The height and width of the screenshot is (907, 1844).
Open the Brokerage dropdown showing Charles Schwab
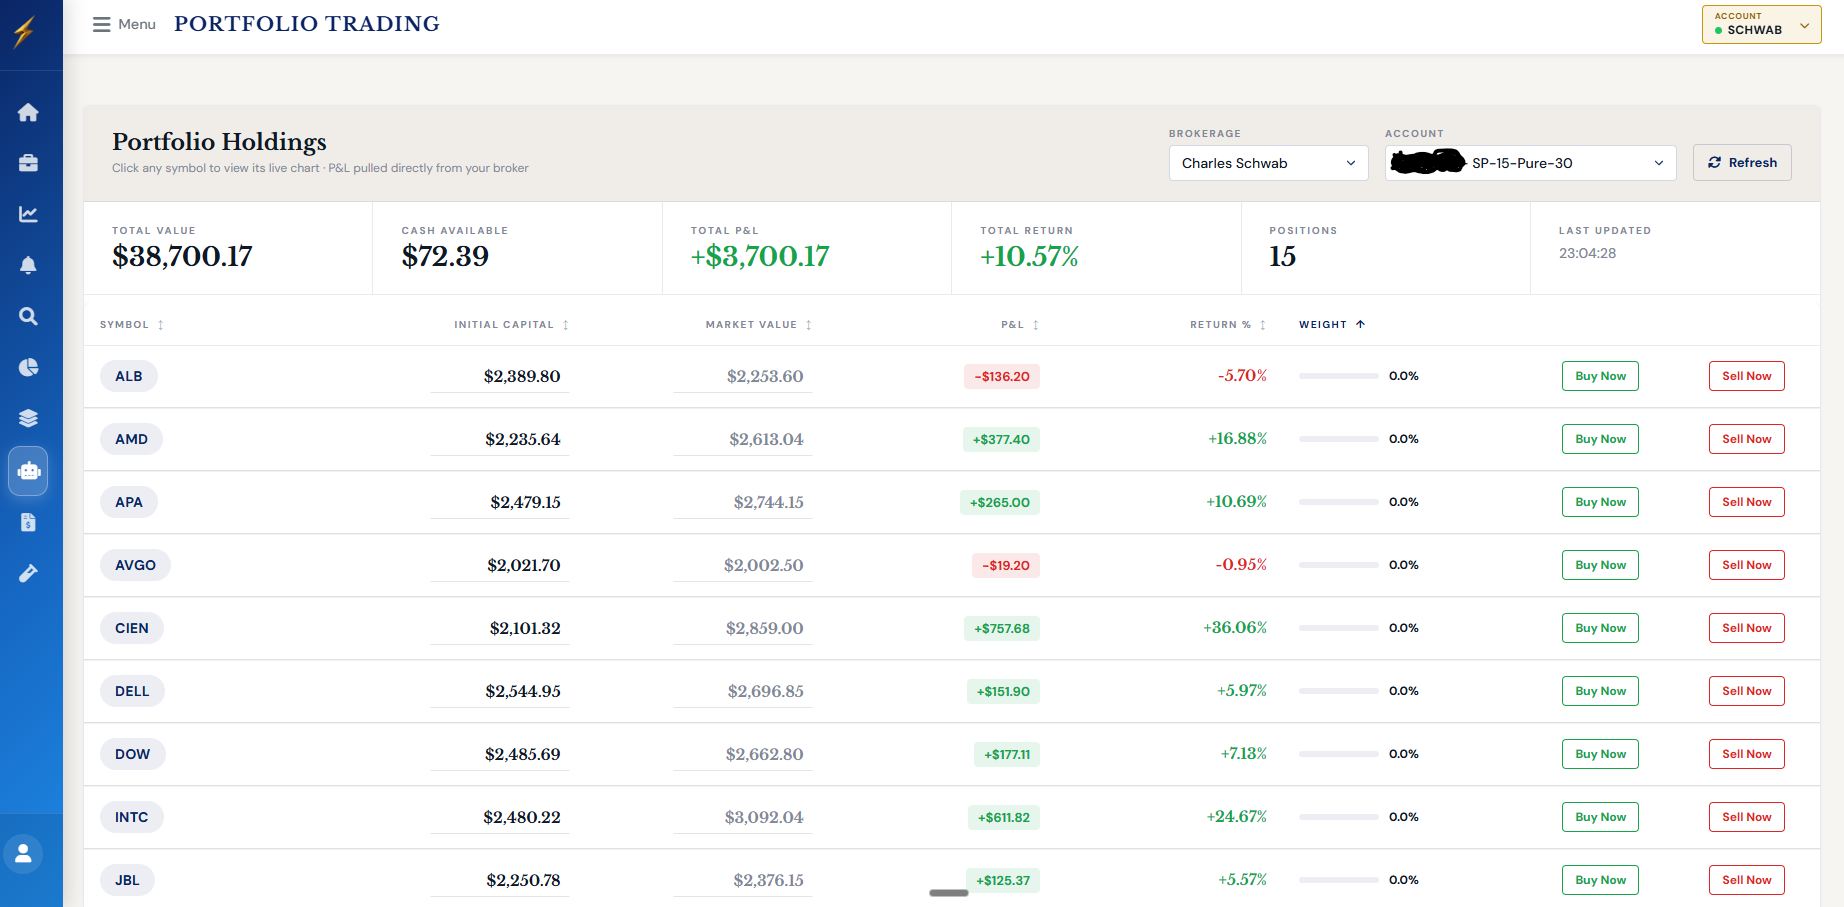tap(1268, 162)
